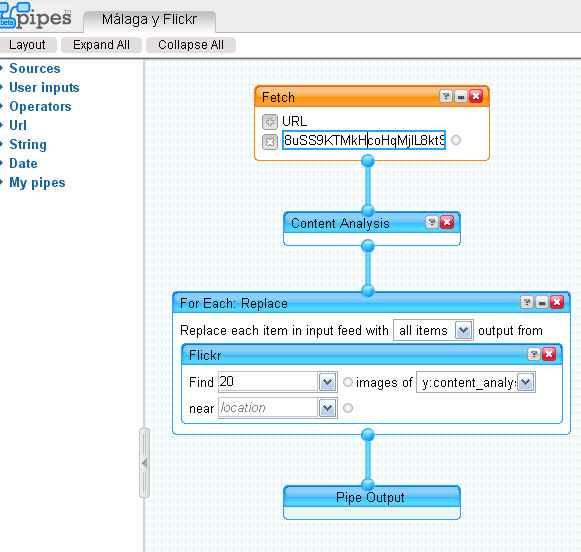Open help for For Each: Replace module

point(527,302)
